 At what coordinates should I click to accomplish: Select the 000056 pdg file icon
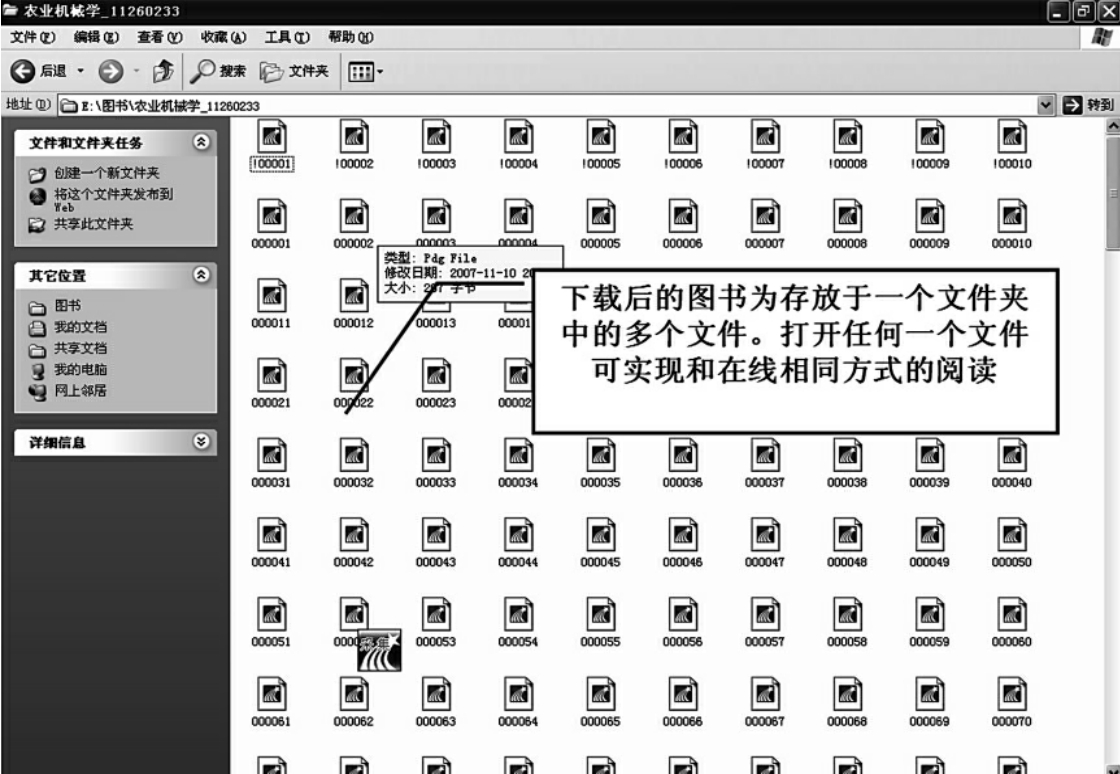point(683,615)
